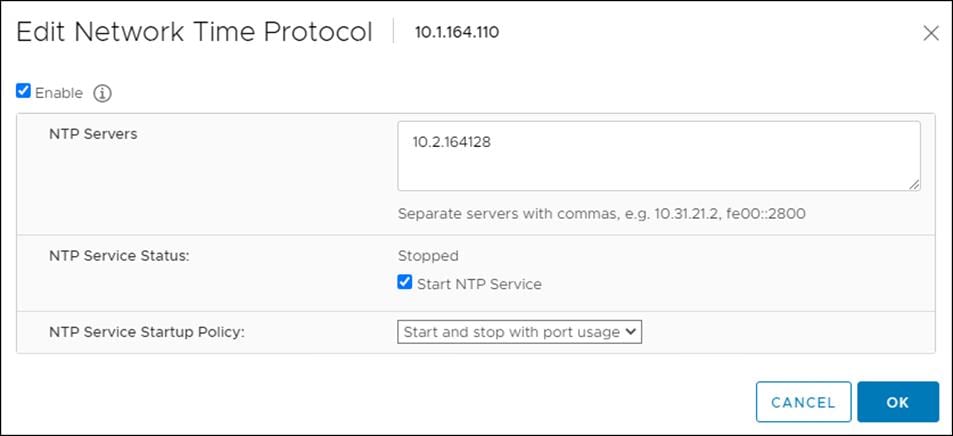Click the info icon next to Enable
The image size is (953, 436).
tap(102, 94)
